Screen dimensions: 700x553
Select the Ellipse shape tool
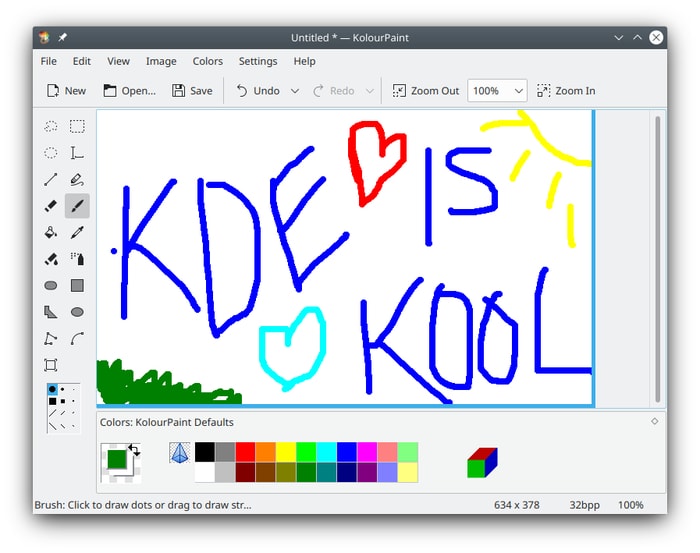[x=77, y=312]
